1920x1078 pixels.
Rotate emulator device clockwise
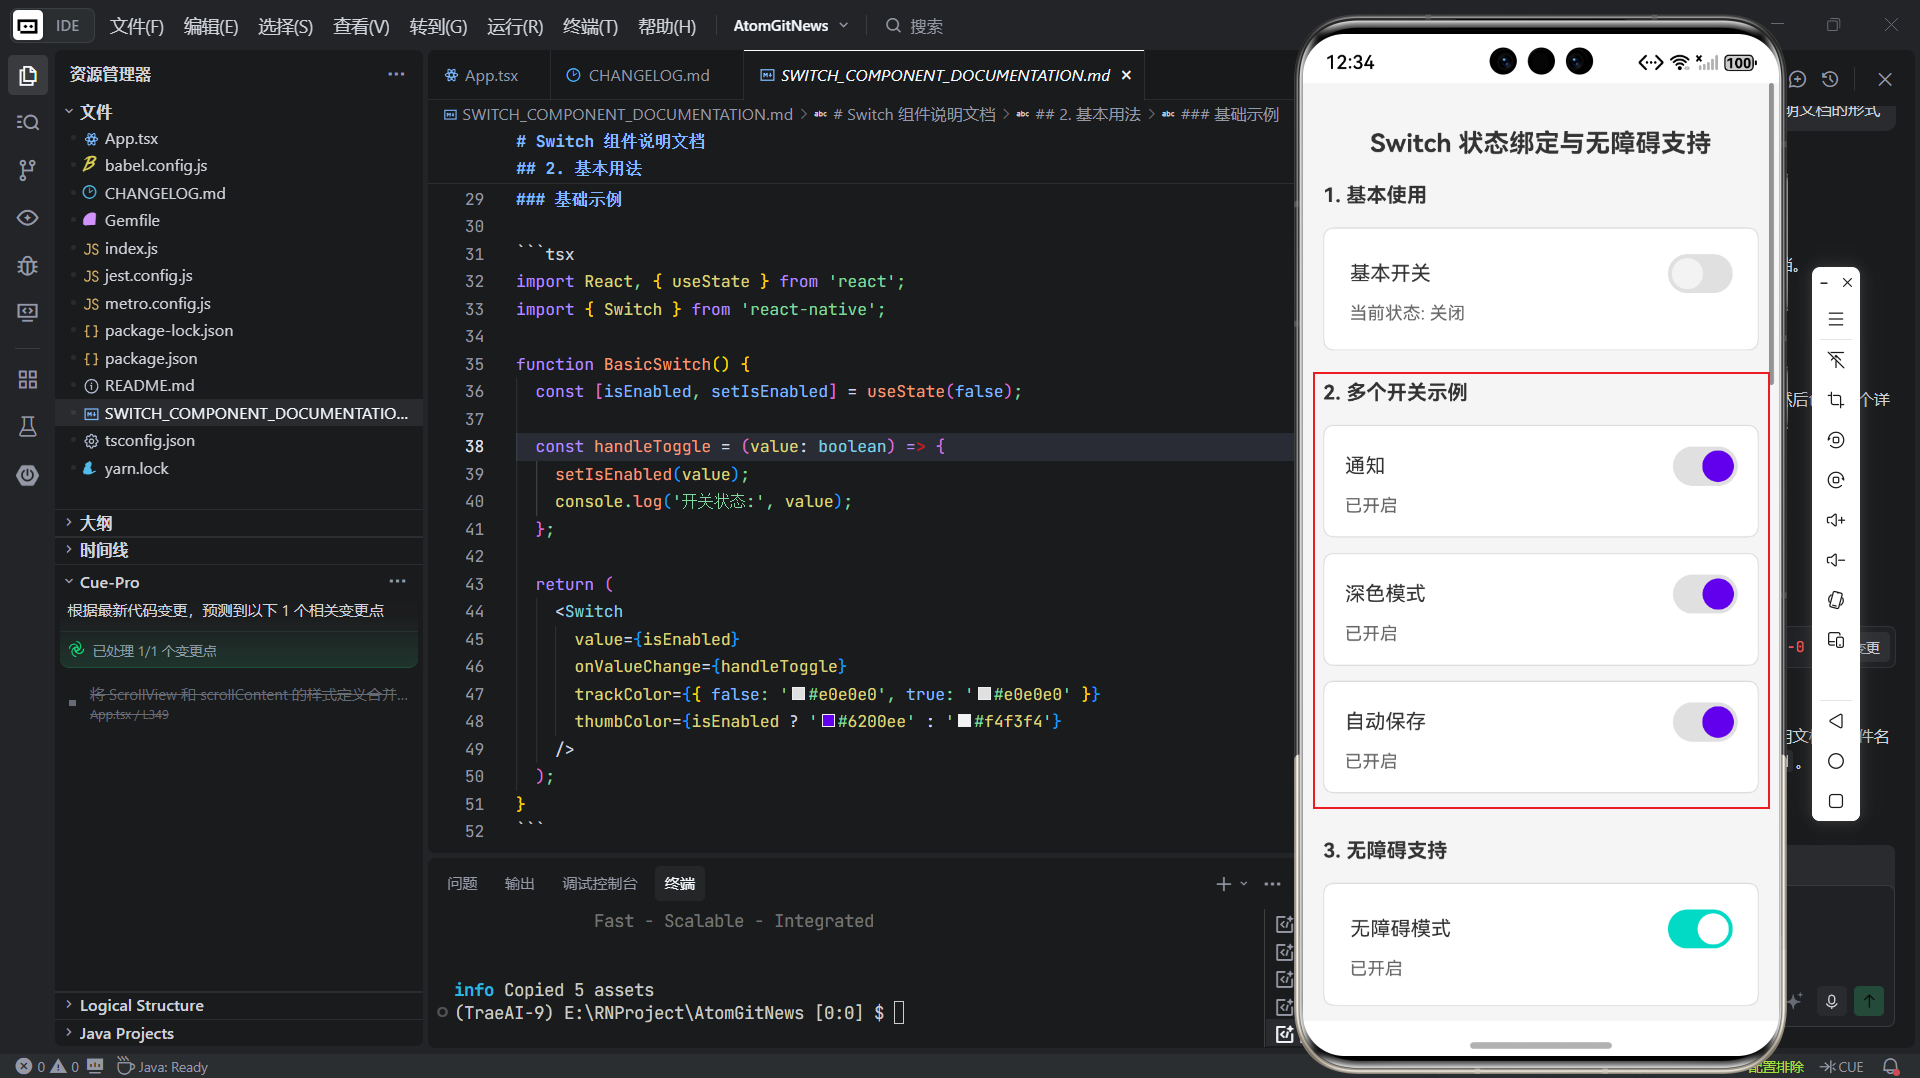[x=1836, y=480]
